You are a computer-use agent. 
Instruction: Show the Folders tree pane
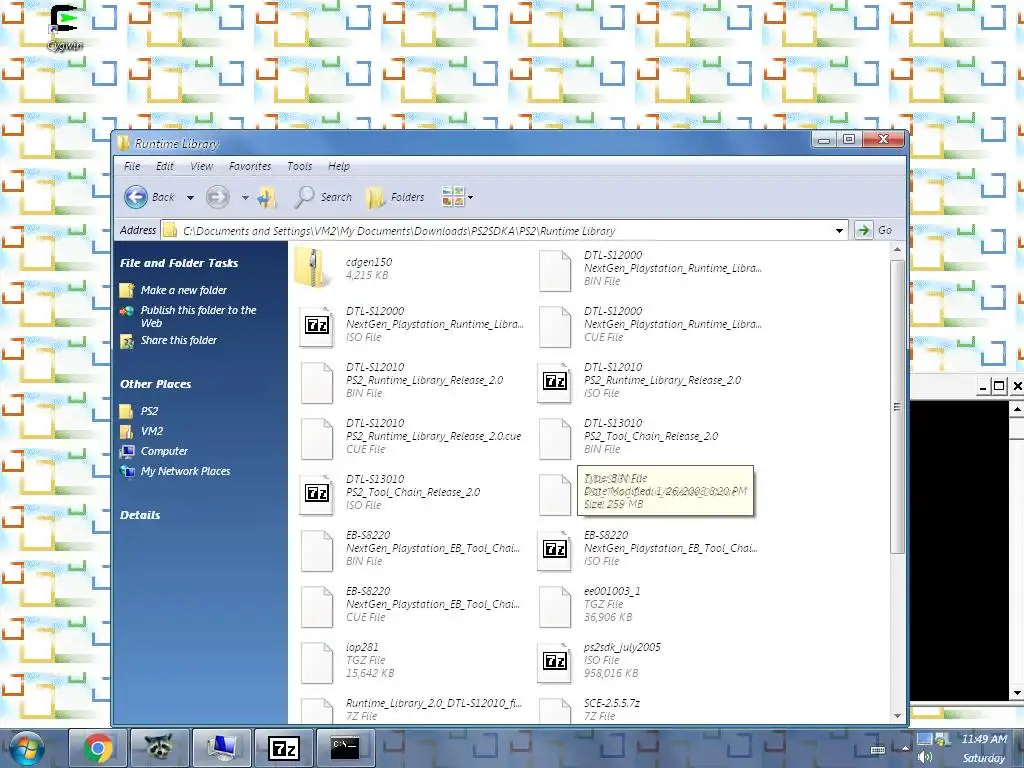point(395,197)
